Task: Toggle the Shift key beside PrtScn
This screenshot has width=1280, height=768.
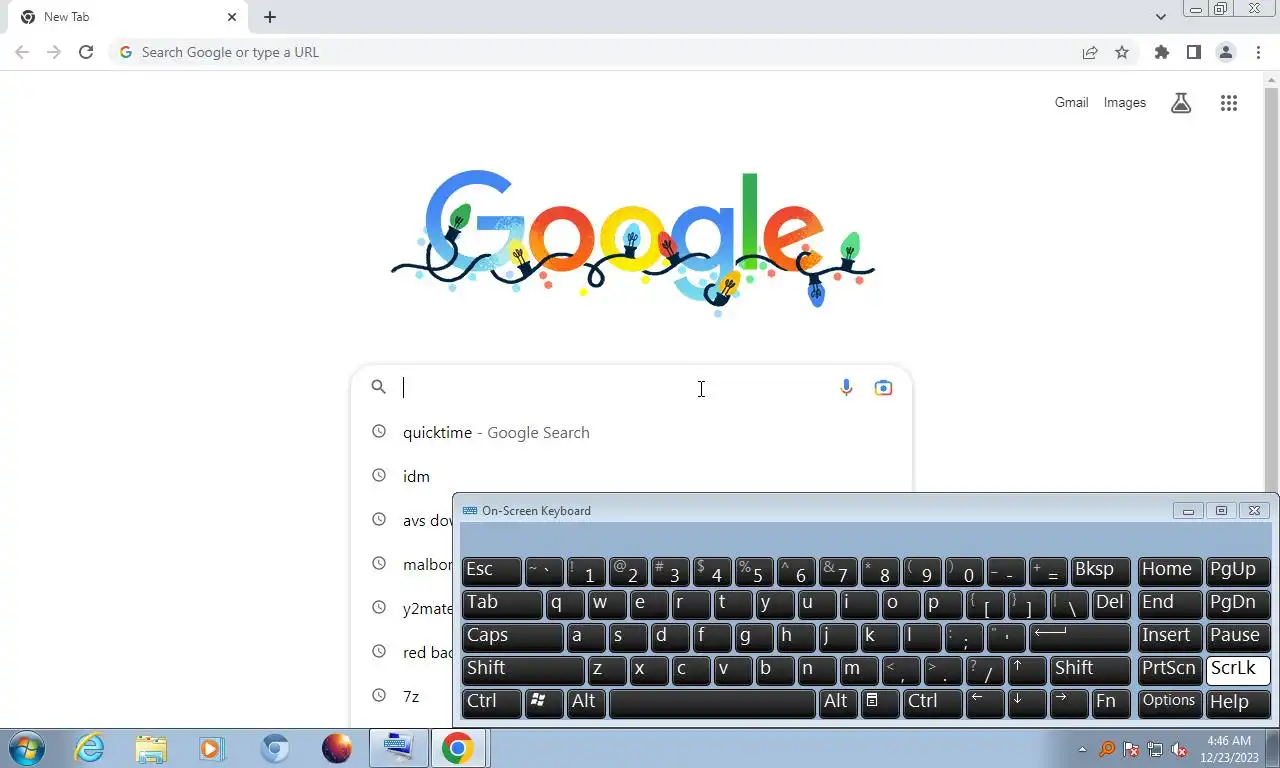Action: click(x=1090, y=669)
